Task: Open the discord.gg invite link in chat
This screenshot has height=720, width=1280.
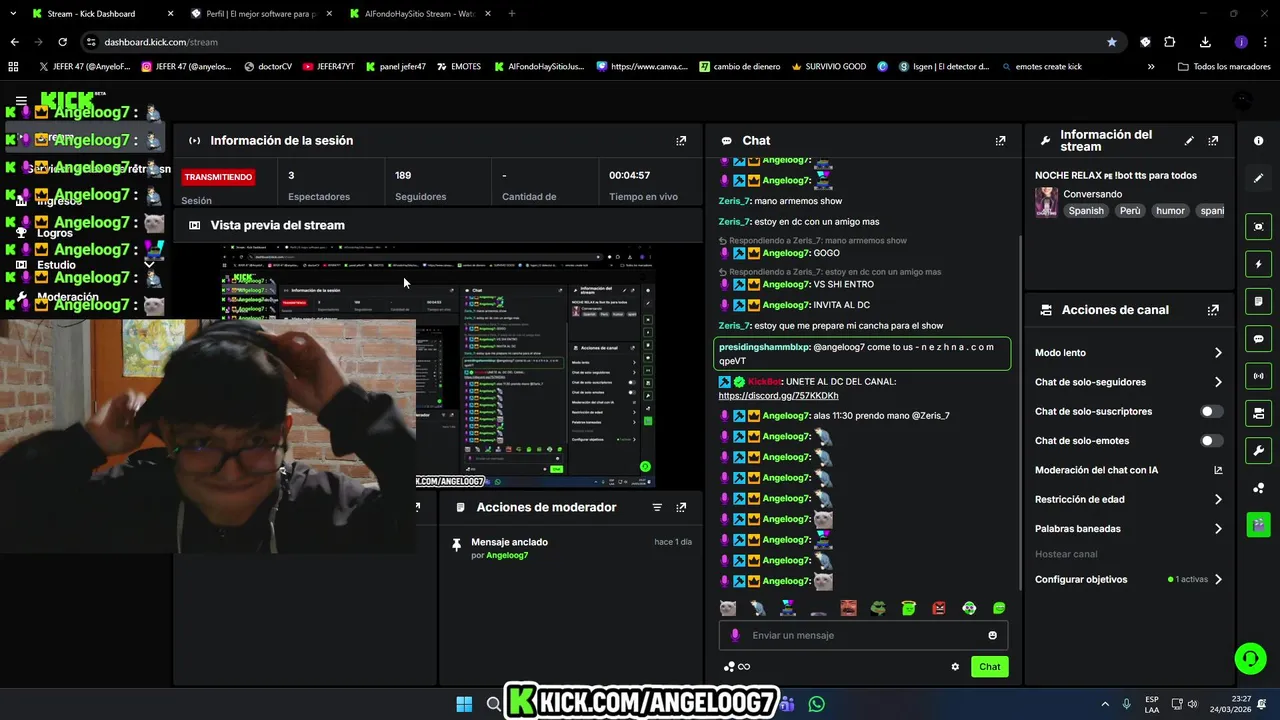Action: coord(778,396)
